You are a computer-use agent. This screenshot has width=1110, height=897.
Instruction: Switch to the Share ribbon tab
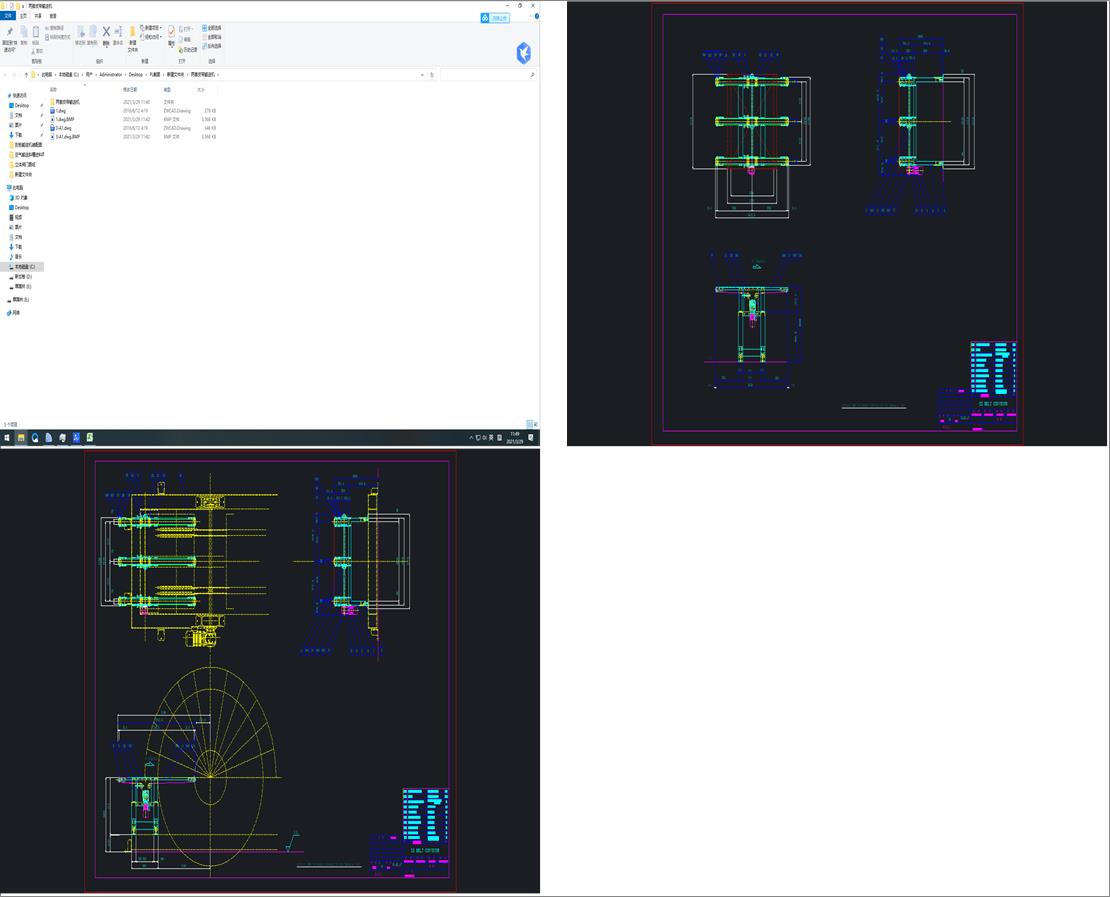pyautogui.click(x=38, y=16)
